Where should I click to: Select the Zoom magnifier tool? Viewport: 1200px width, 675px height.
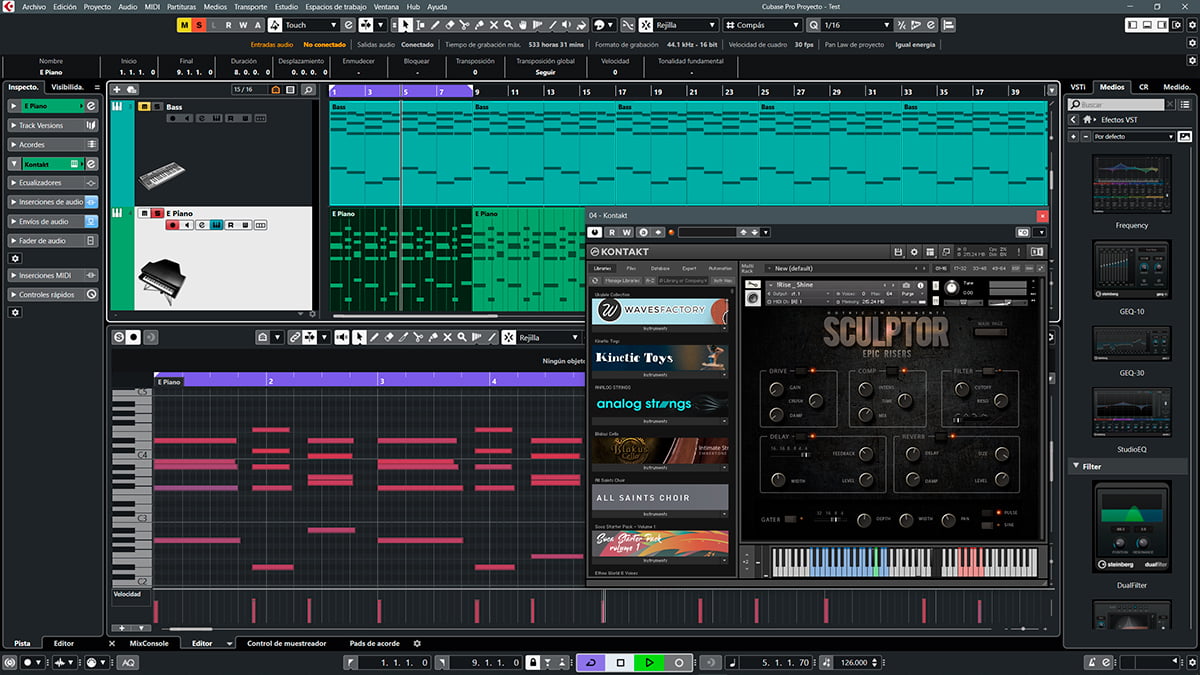point(509,24)
